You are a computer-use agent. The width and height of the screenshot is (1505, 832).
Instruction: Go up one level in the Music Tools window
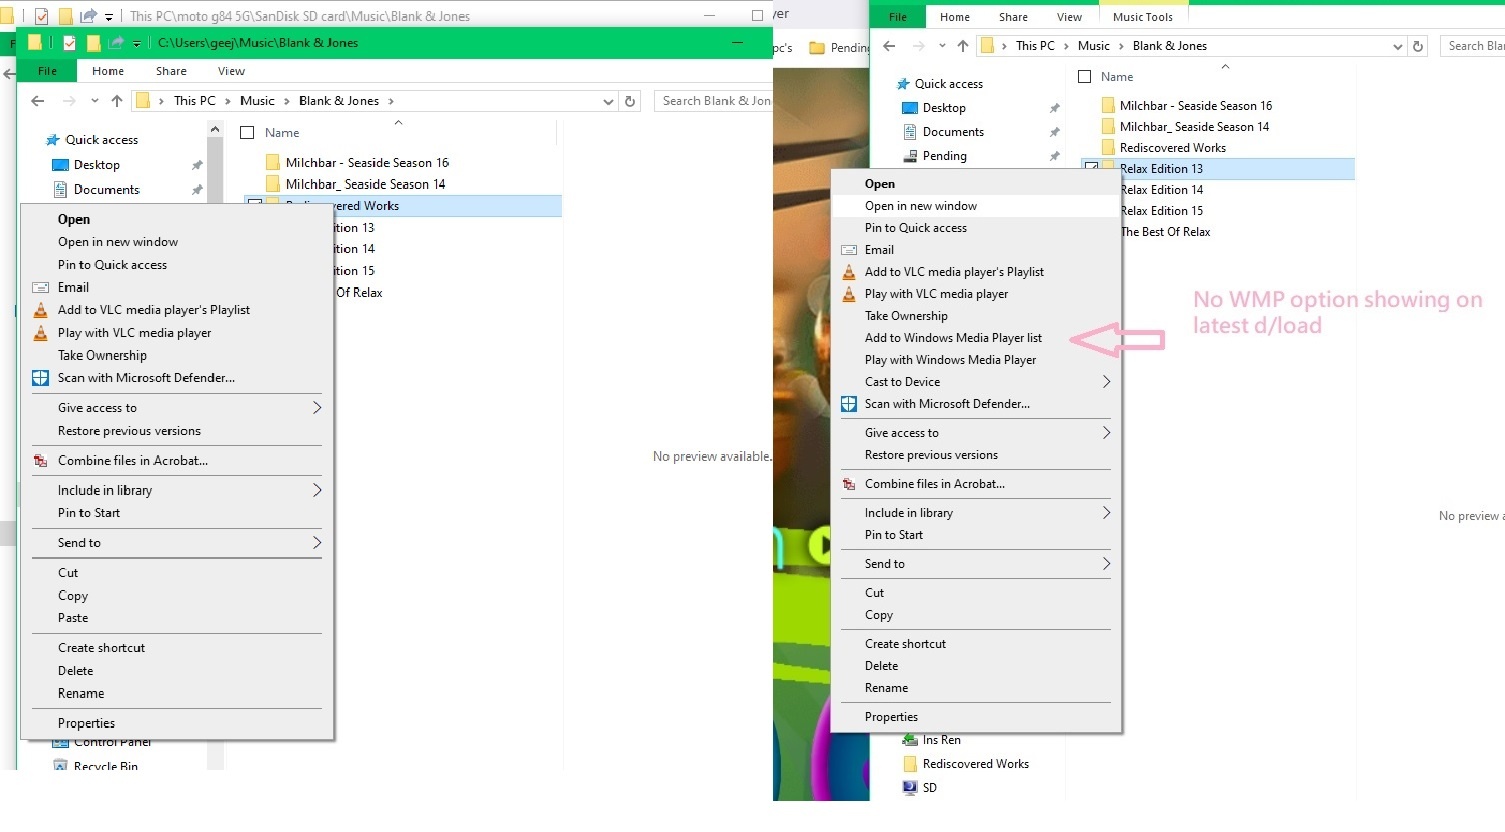963,46
